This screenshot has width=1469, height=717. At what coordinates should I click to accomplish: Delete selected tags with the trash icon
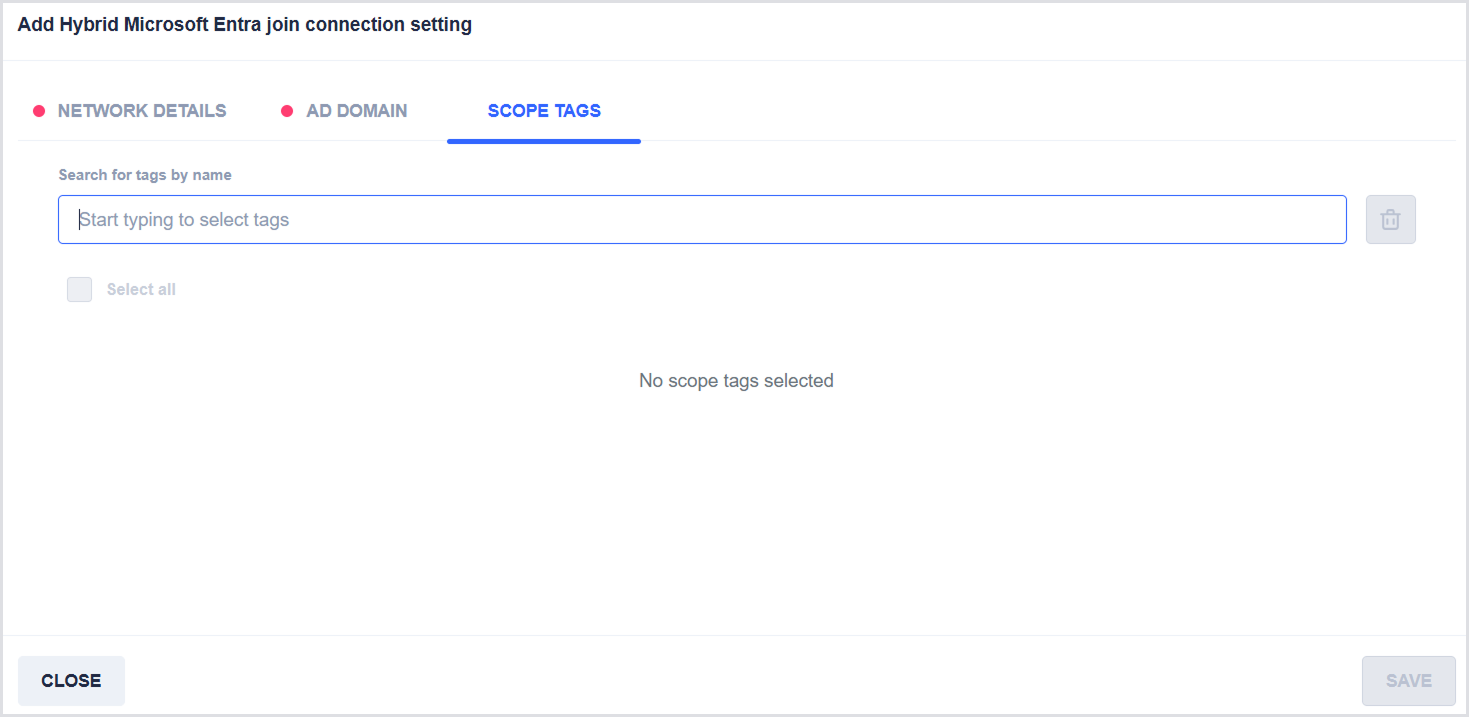click(x=1390, y=220)
